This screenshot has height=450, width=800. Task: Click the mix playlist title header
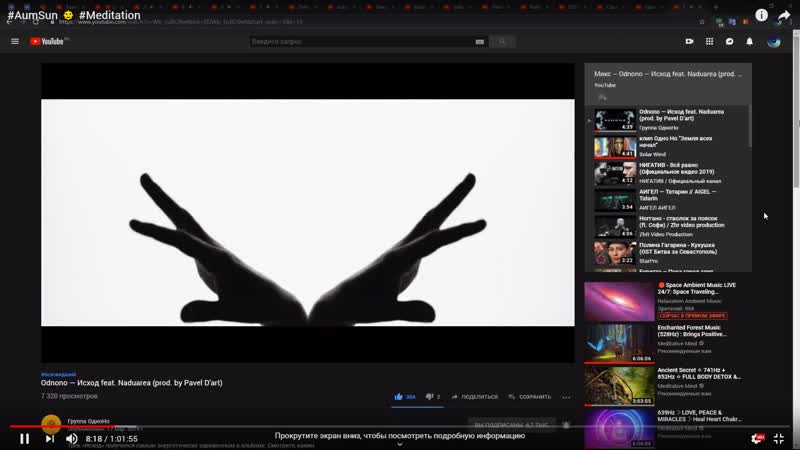click(x=668, y=74)
